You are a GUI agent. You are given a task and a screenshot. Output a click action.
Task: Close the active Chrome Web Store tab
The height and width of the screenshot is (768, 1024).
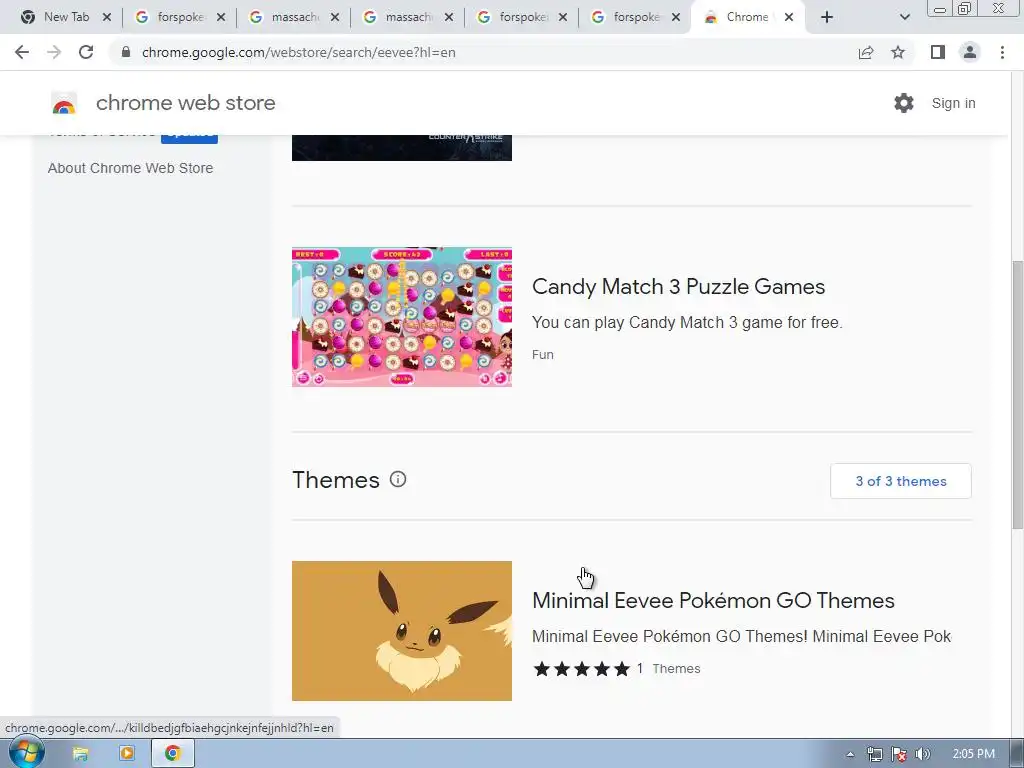point(789,17)
